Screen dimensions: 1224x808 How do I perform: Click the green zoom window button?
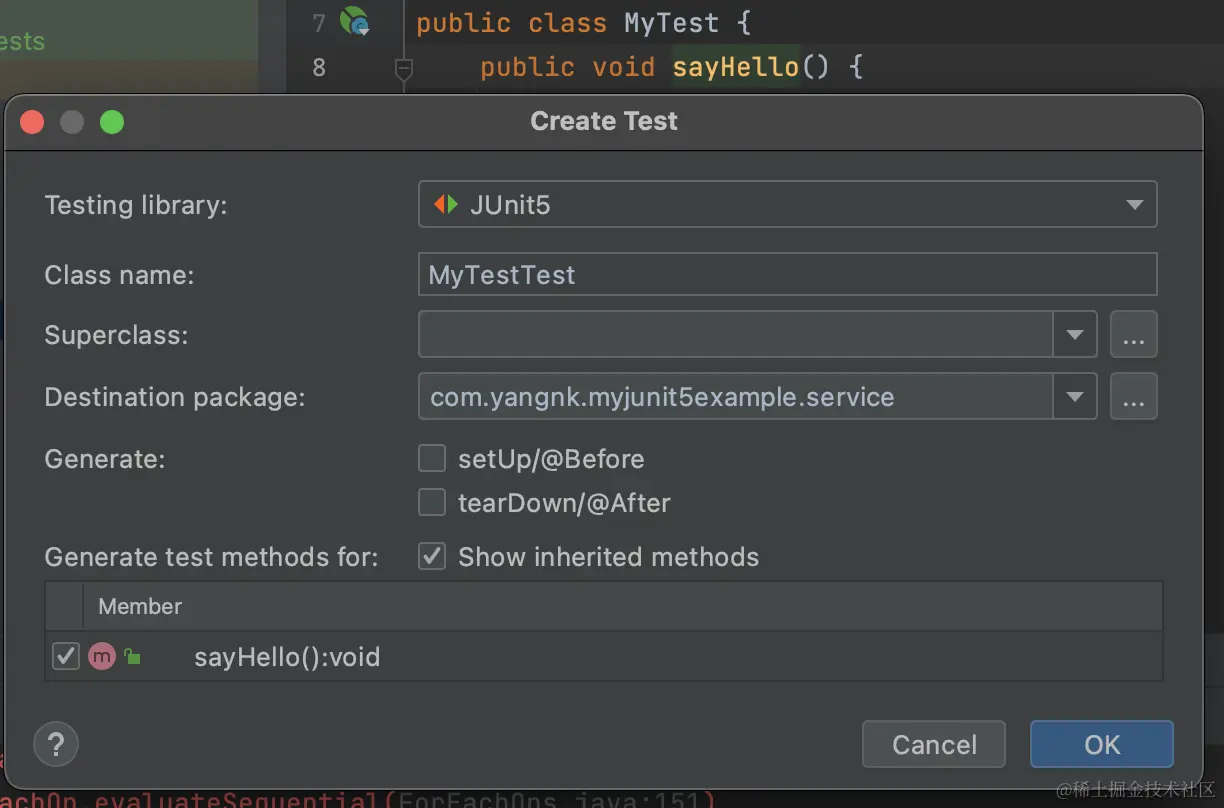point(112,122)
